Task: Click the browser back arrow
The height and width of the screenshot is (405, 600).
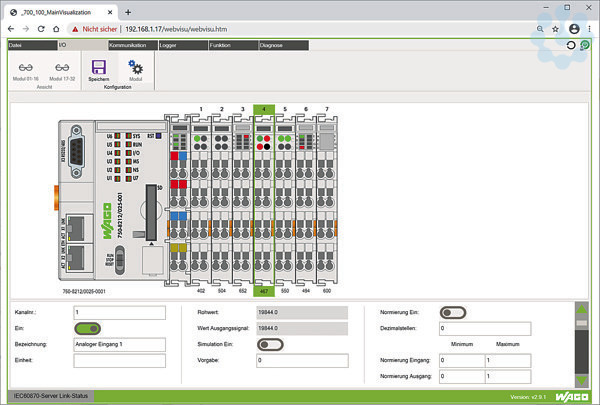Action: tap(11, 29)
